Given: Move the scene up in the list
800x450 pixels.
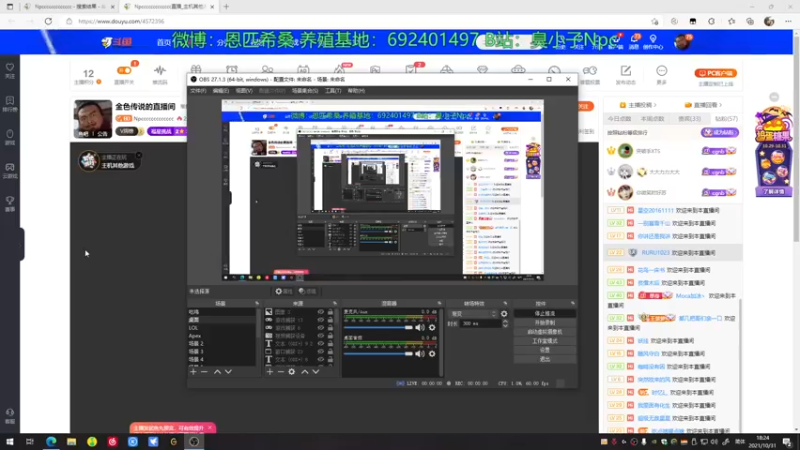Looking at the screenshot, I should pos(217,372).
